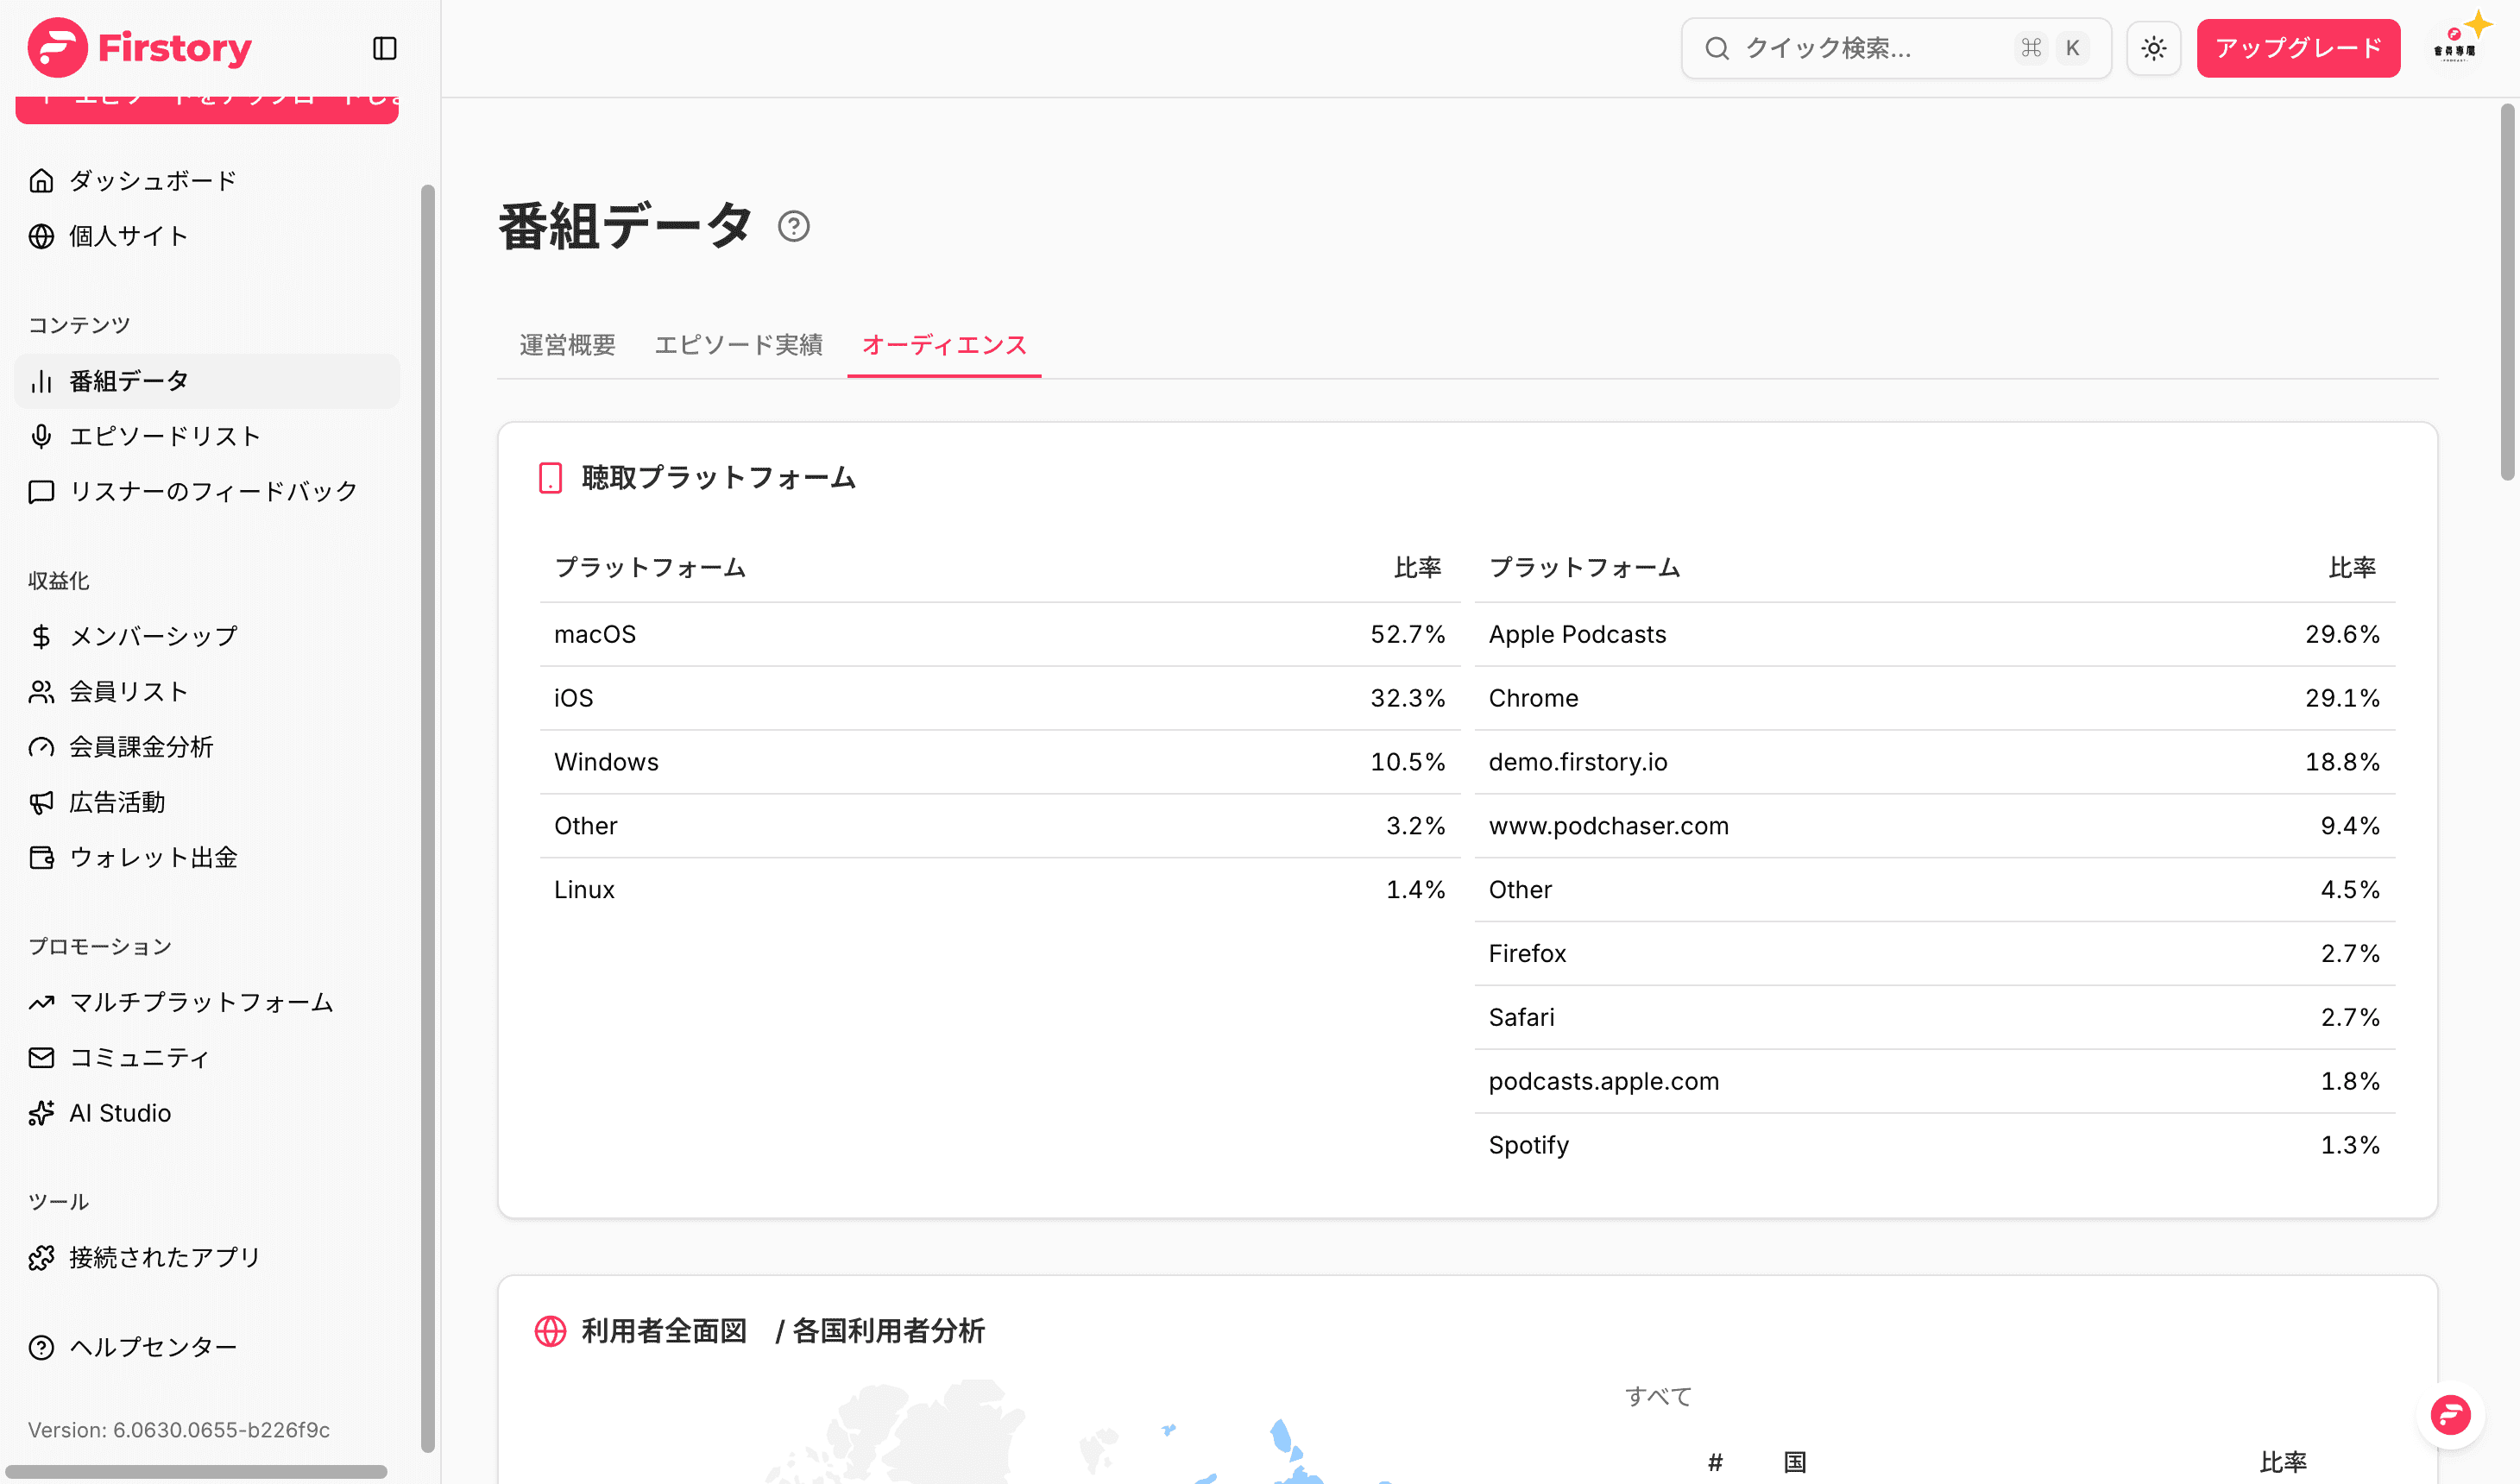Screen dimensions: 2520x1484
Task: Click the 接続されたアプリ puzzle icon
Action: click(x=41, y=1258)
